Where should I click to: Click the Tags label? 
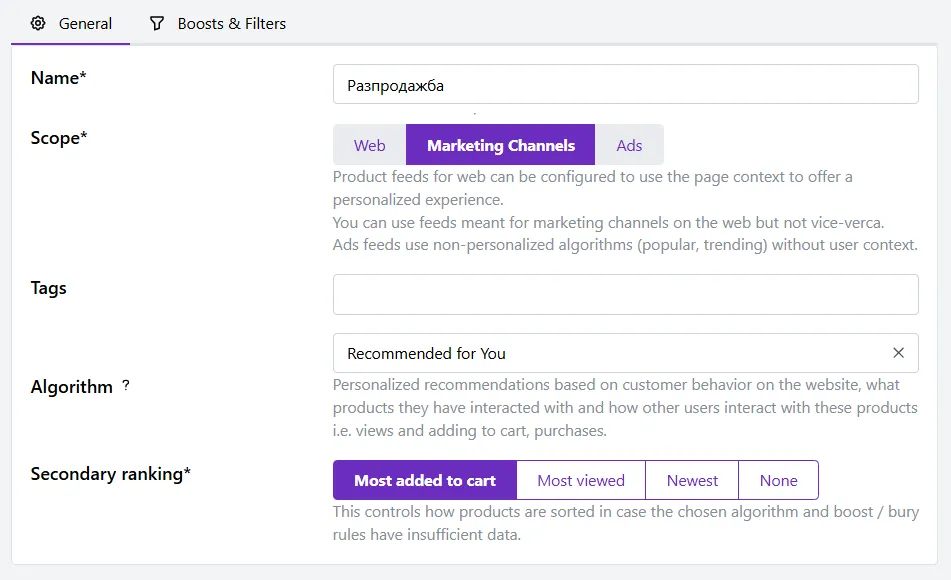coord(49,288)
